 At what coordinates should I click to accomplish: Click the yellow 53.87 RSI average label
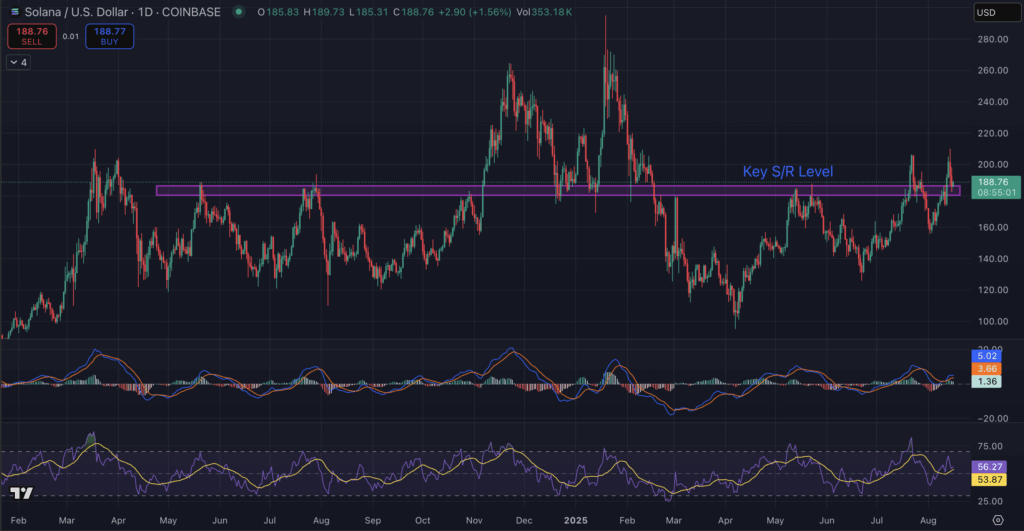990,479
